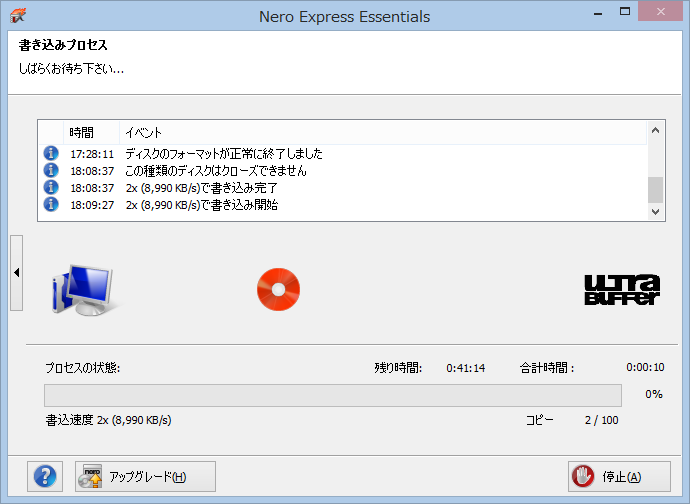Click the 残り時間: label
Screen dimensions: 690x504
398,368
